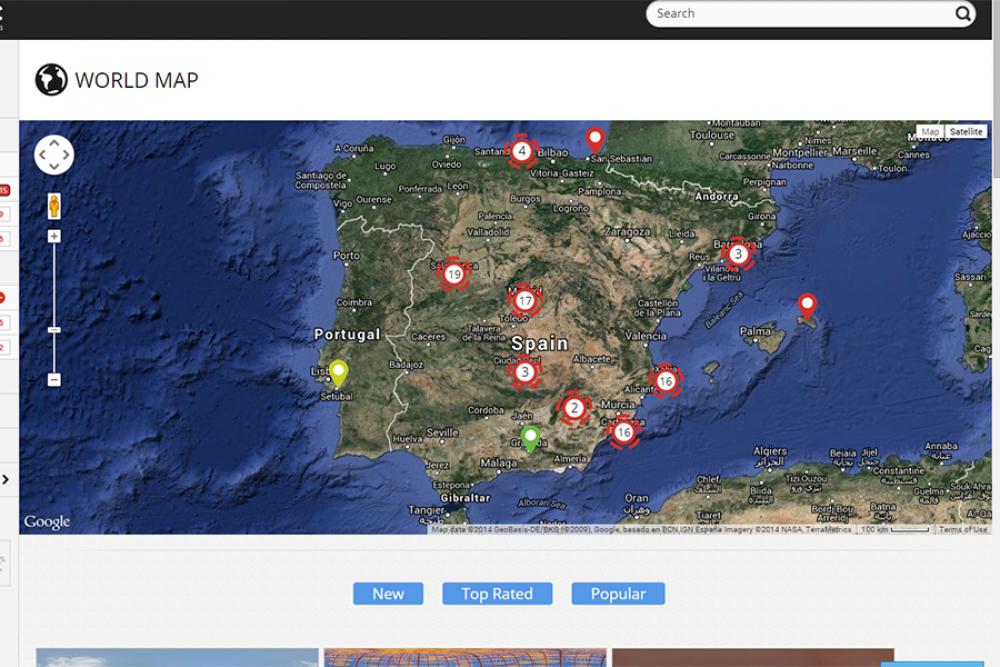This screenshot has height=667, width=1000.
Task: Expand the cluster of 4 near Bilbao
Action: click(x=521, y=152)
